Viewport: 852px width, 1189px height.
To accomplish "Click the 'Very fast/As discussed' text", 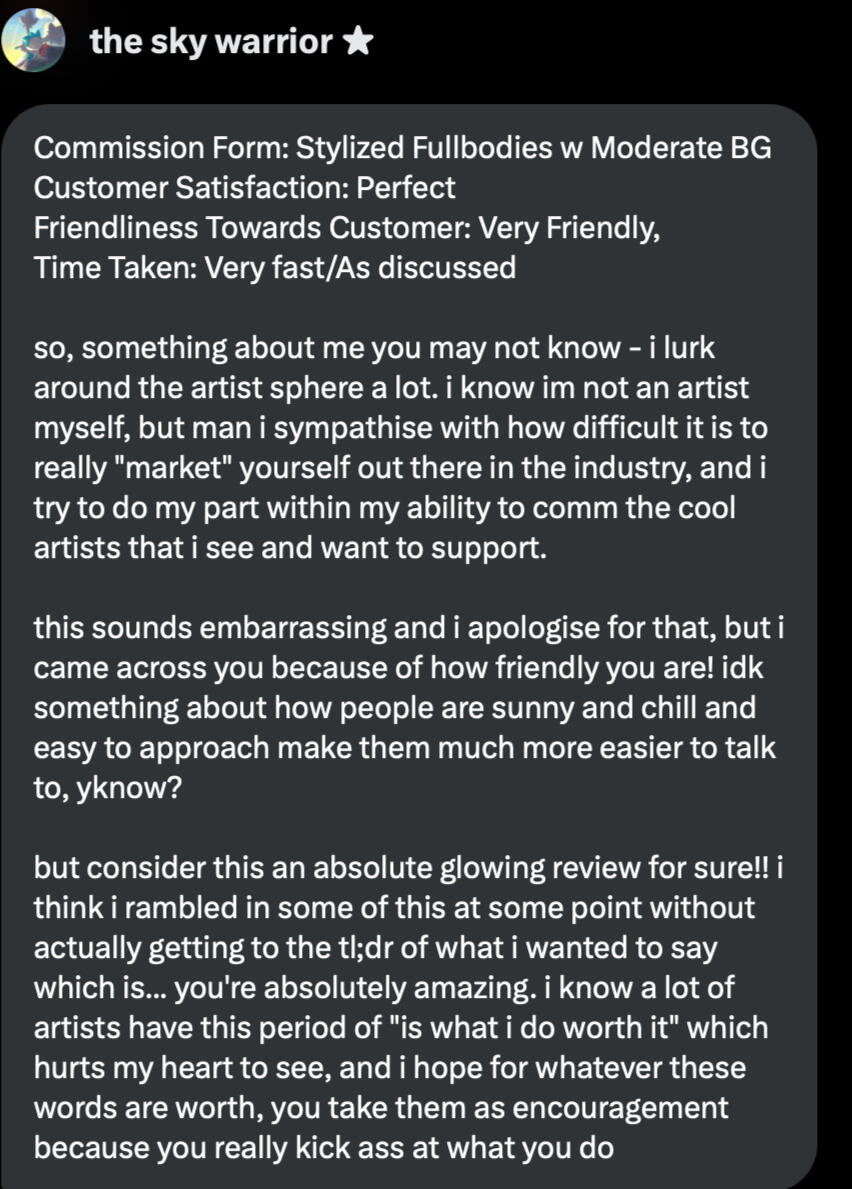I will (360, 267).
